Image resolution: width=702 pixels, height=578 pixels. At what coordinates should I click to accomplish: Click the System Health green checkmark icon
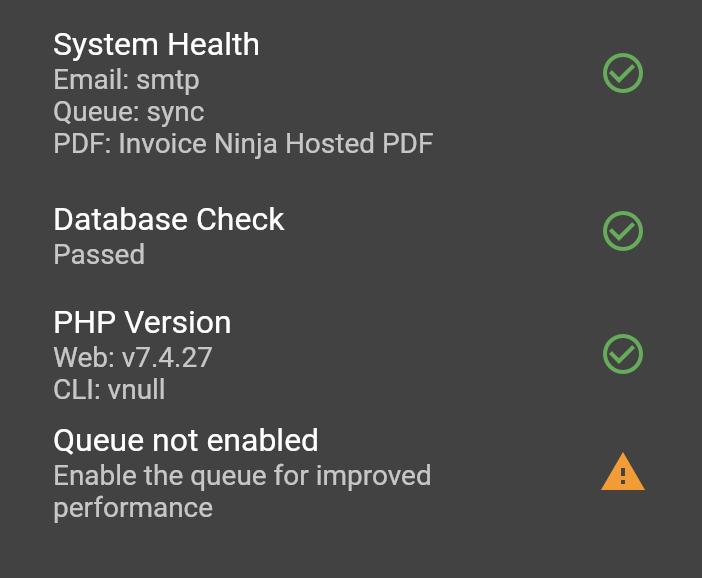click(x=623, y=73)
